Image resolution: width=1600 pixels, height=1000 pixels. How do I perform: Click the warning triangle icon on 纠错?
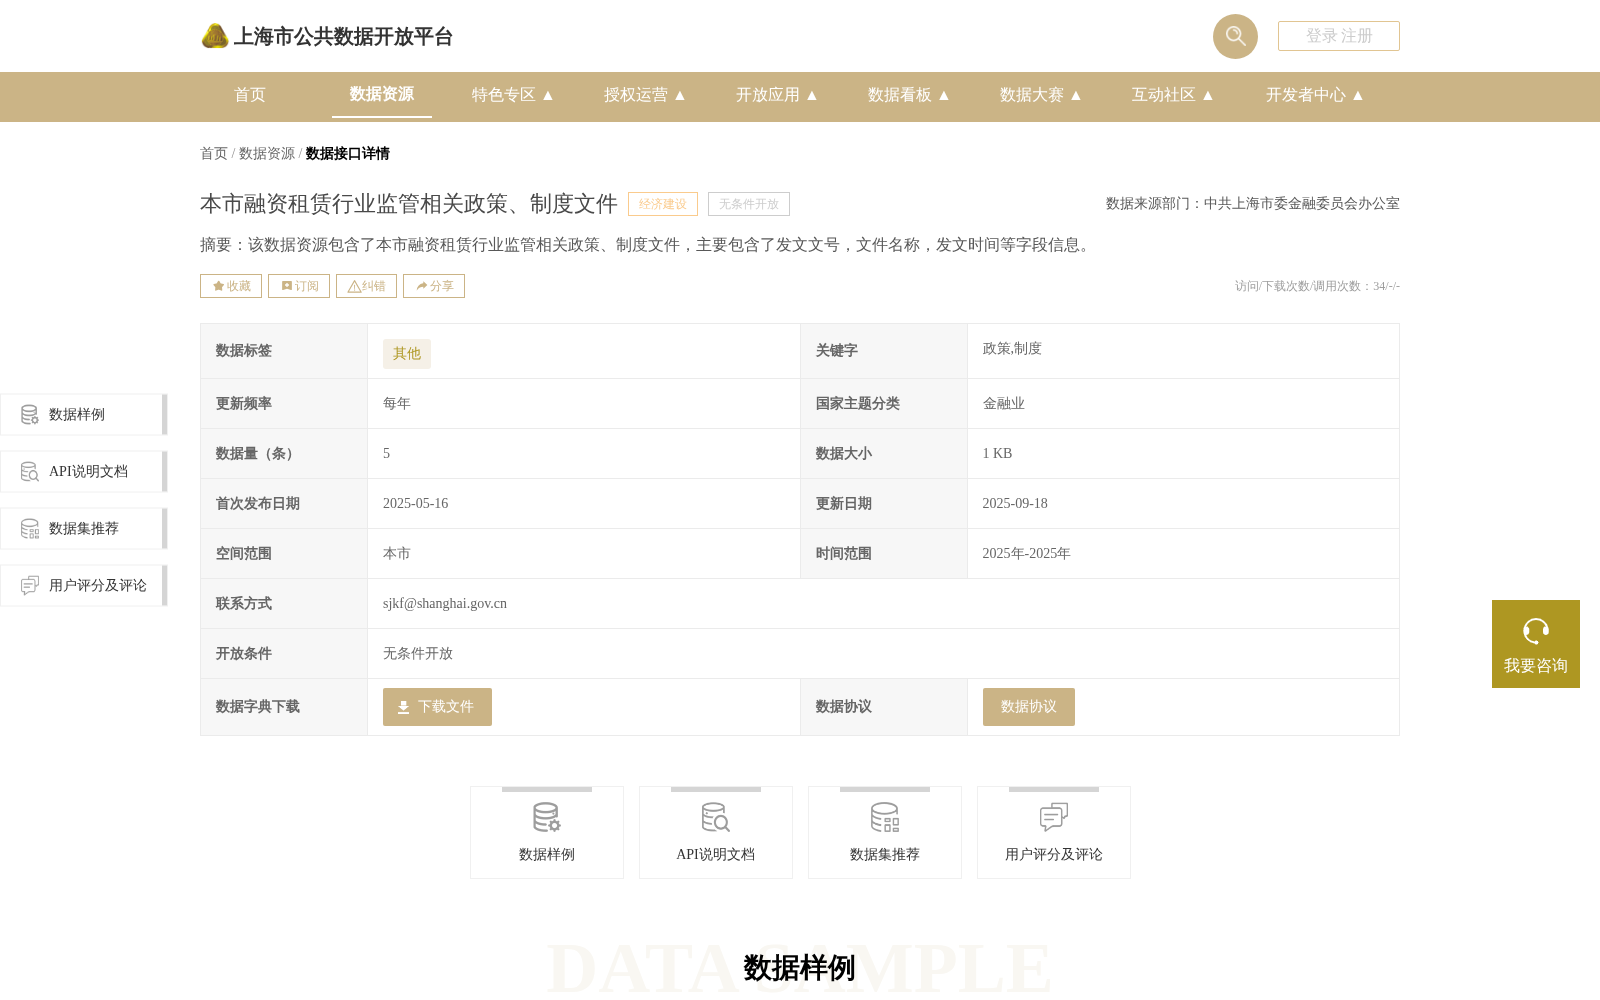[354, 286]
